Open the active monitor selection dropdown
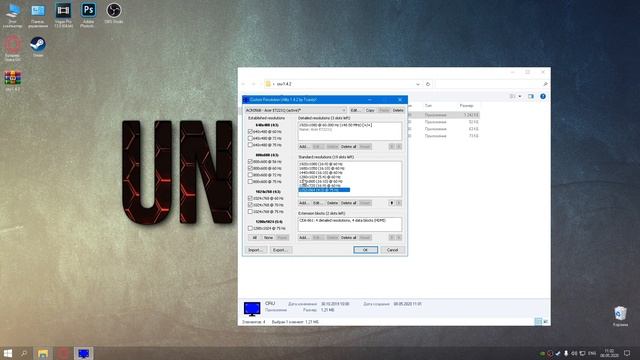Image resolution: width=640 pixels, height=360 pixels. pyautogui.click(x=296, y=111)
